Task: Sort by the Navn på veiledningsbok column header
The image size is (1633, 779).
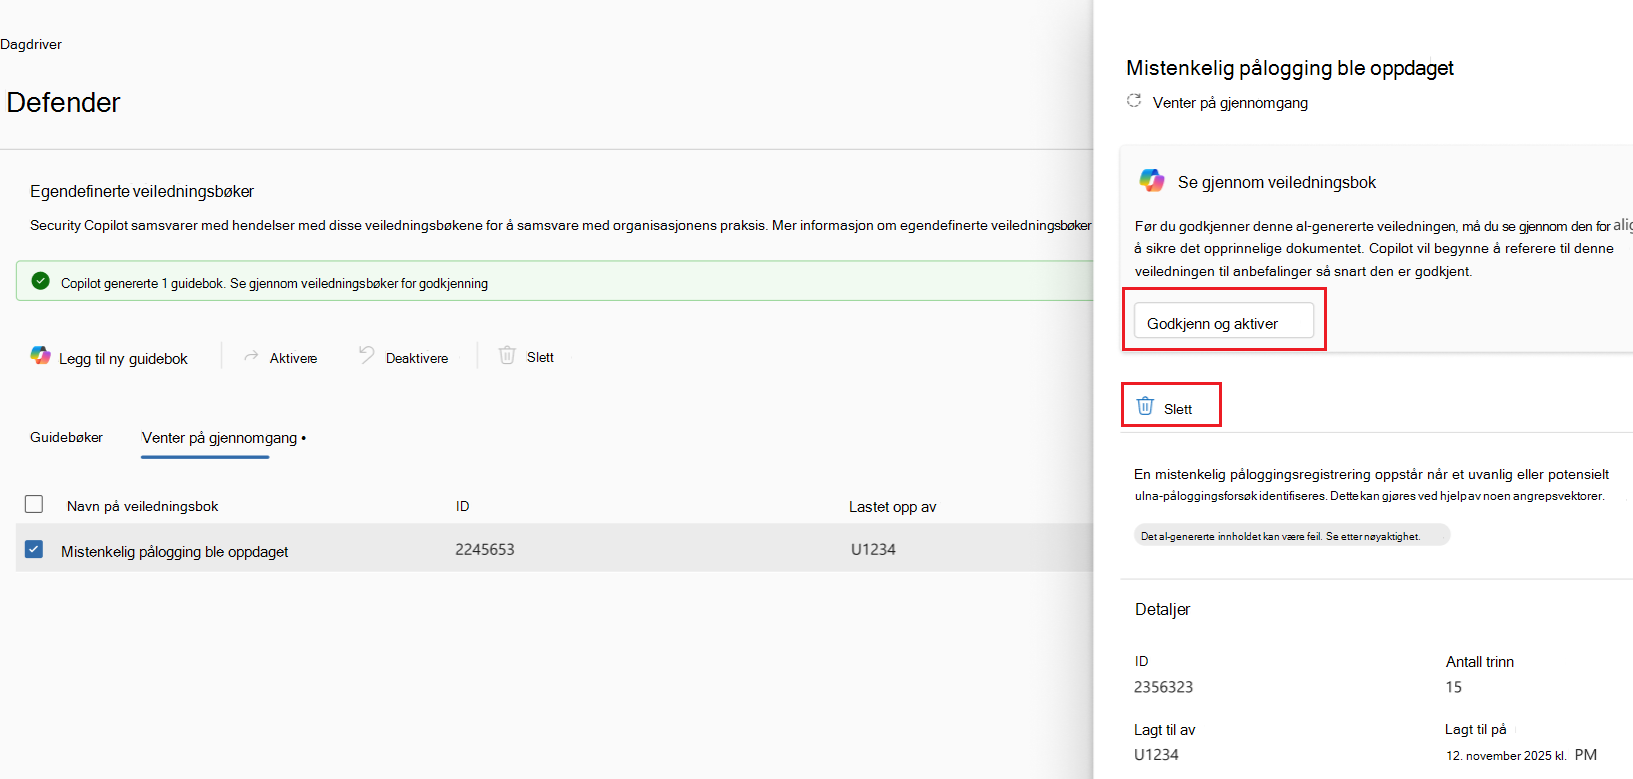Action: click(x=142, y=506)
